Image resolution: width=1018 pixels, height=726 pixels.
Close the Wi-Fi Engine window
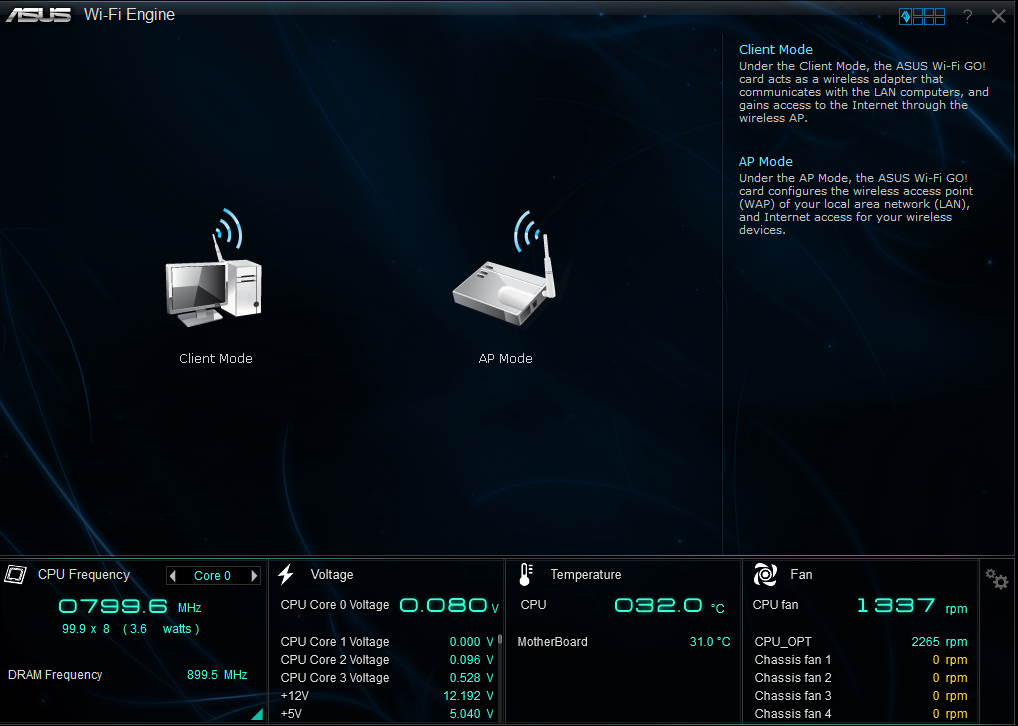(998, 16)
